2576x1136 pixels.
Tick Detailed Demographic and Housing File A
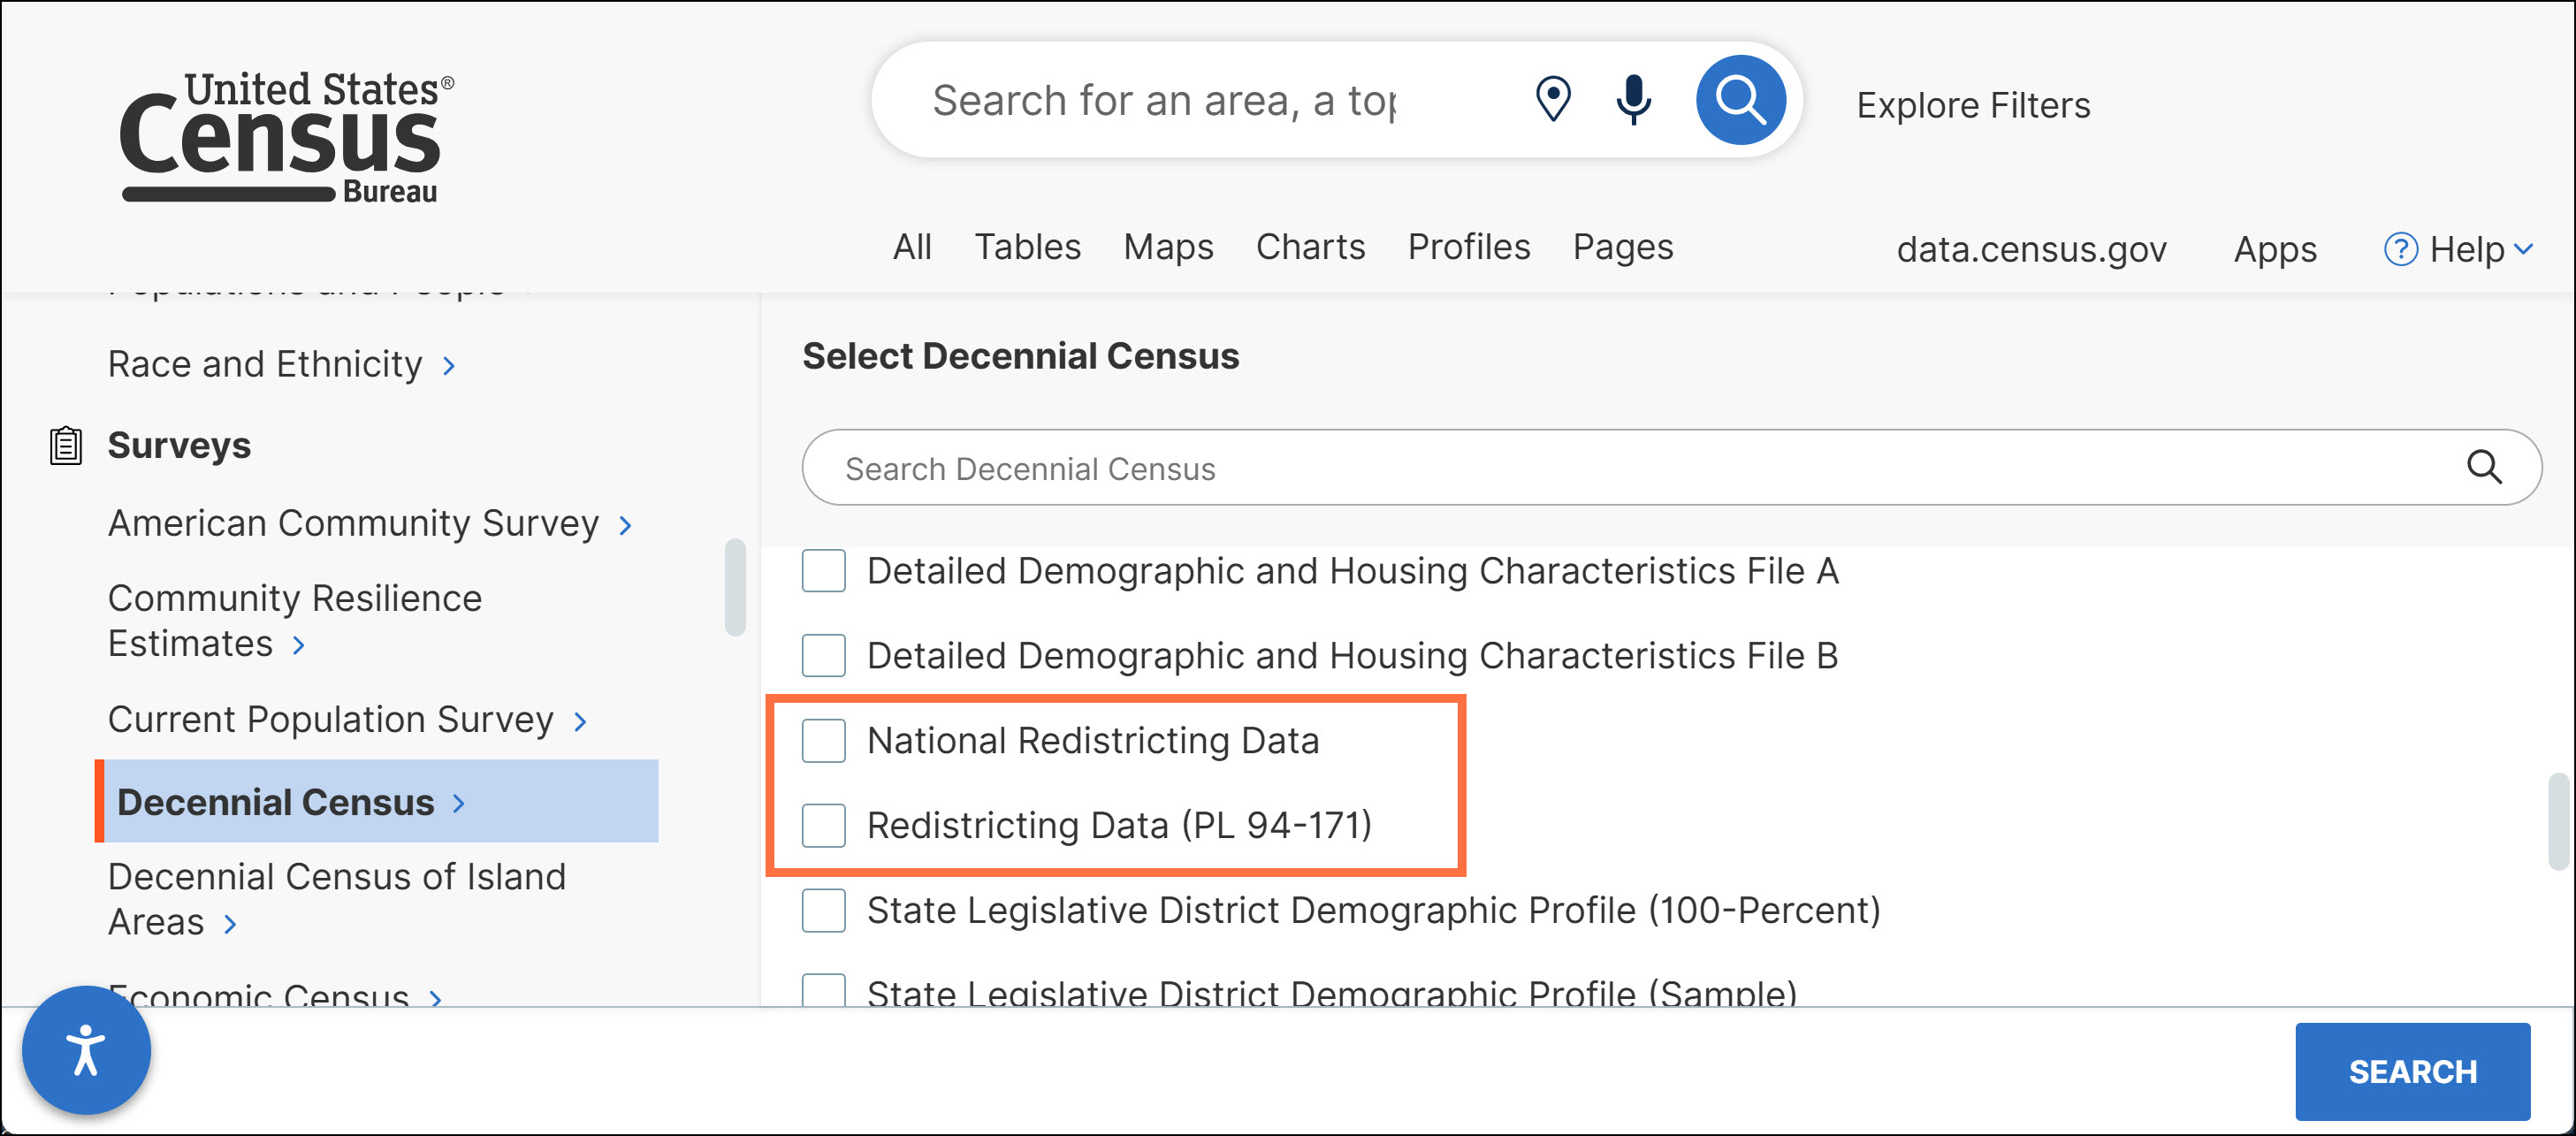point(824,571)
